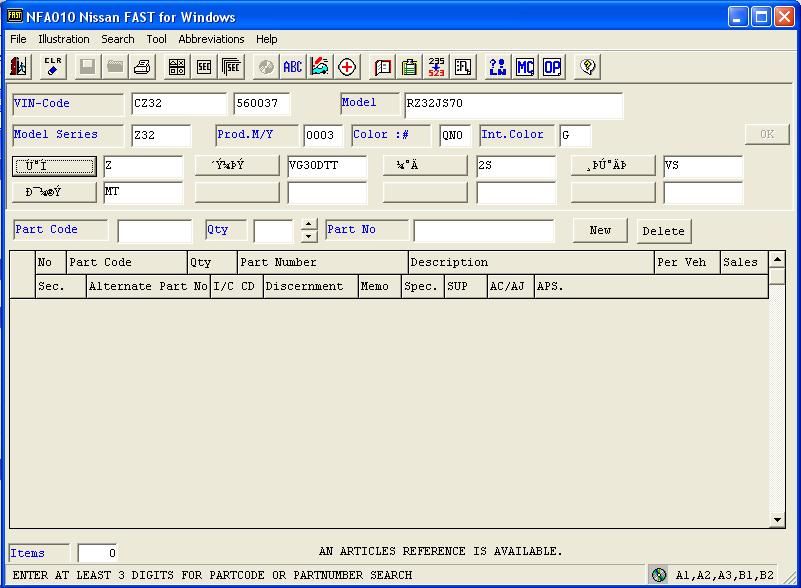The width and height of the screenshot is (801, 588).
Task: Click the CLR clear eraser icon
Action: click(x=53, y=67)
